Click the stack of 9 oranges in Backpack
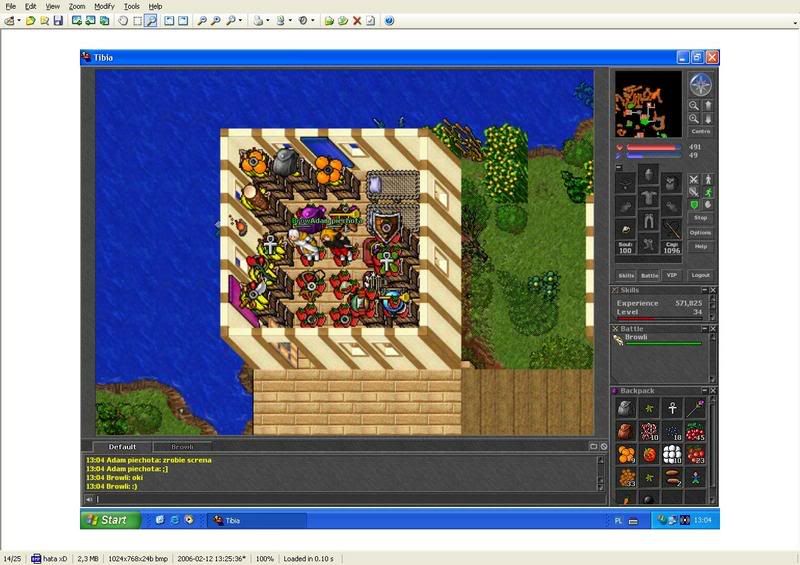Image resolution: width=800 pixels, height=565 pixels. coord(626,454)
